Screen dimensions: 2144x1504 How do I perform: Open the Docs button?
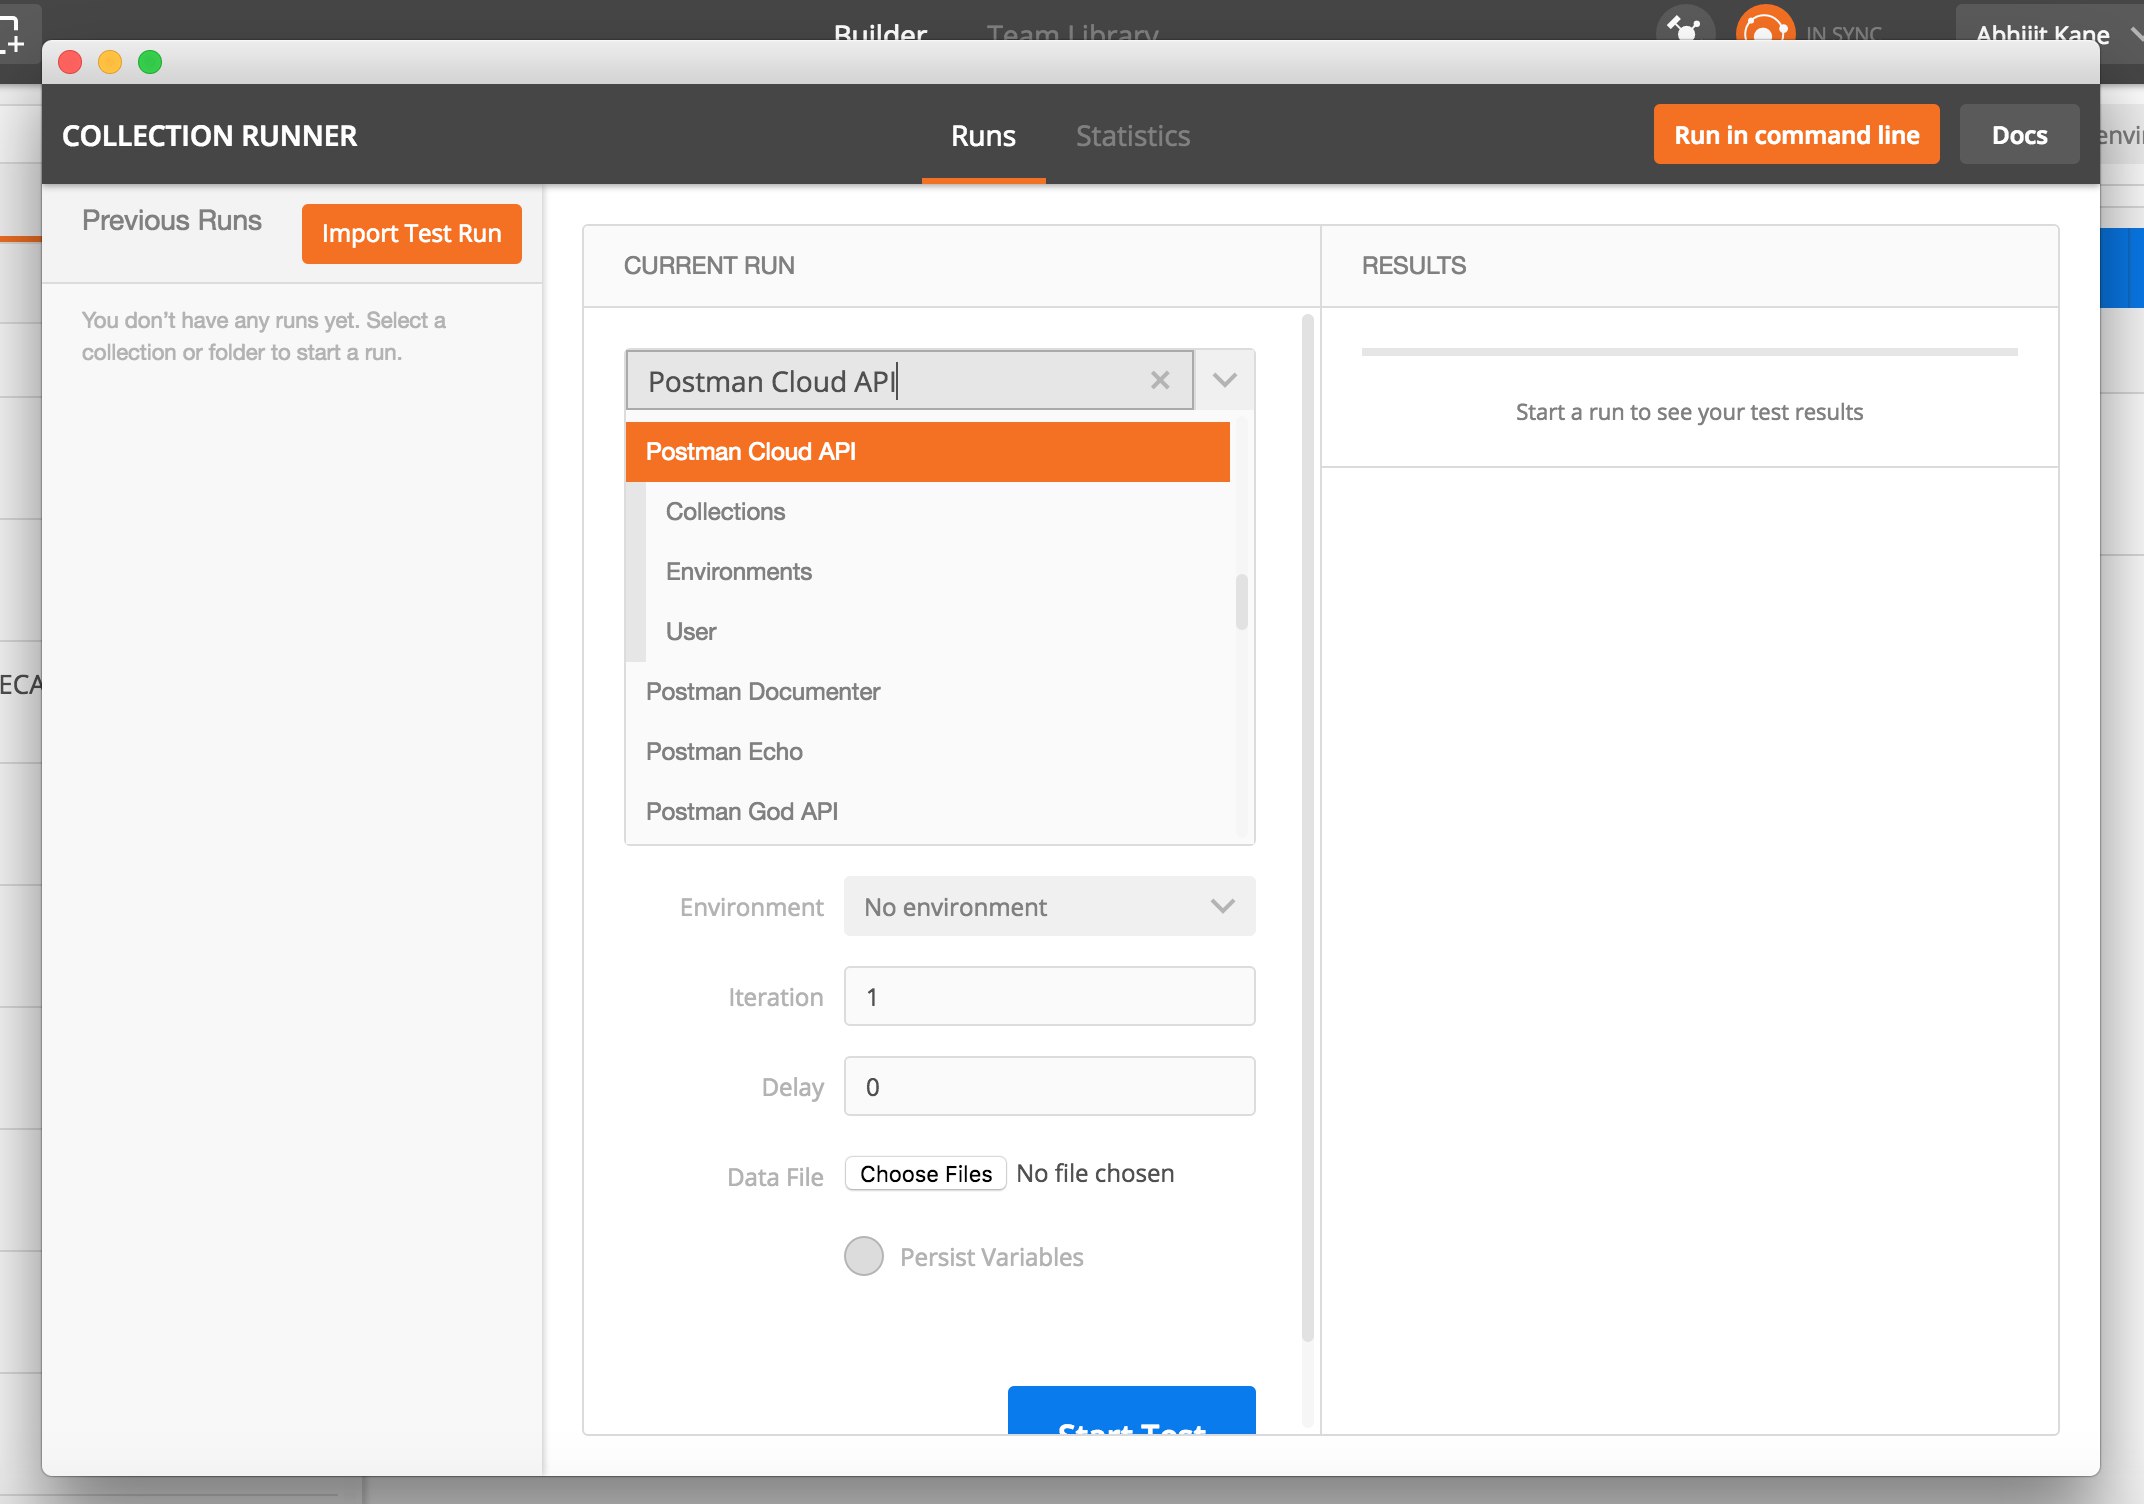coord(2018,135)
